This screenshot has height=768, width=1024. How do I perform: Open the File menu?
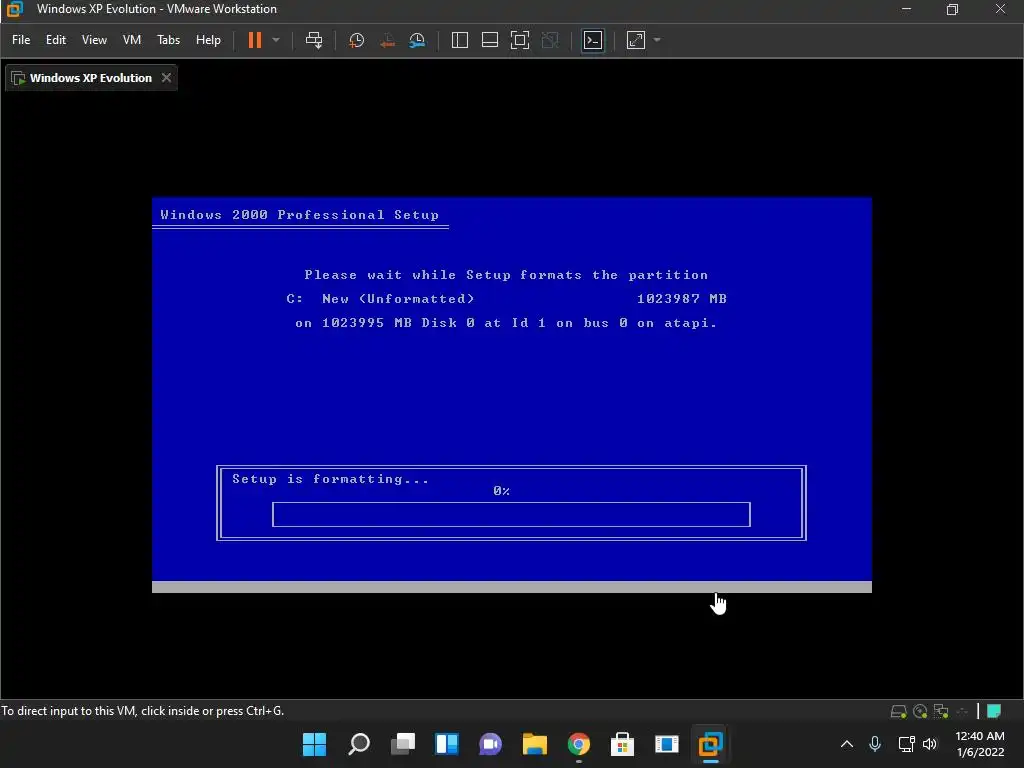pos(21,40)
